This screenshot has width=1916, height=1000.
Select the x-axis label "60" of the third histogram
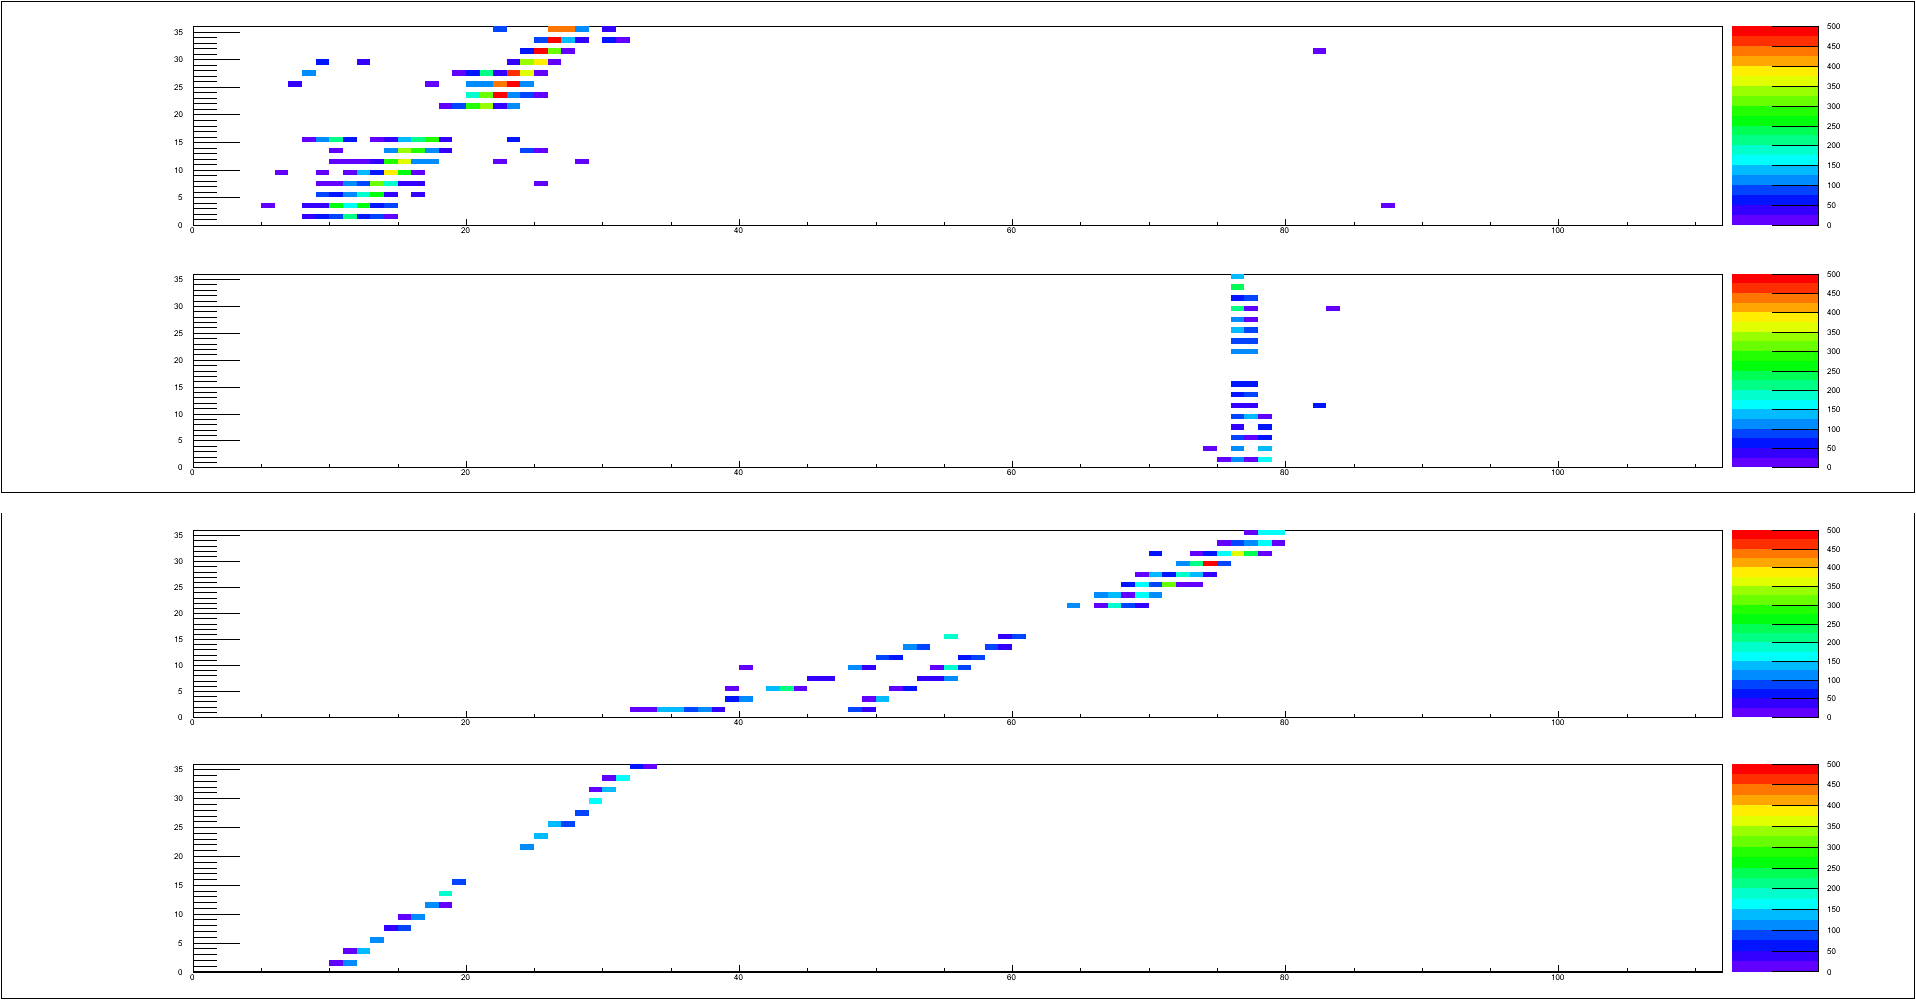(1011, 723)
